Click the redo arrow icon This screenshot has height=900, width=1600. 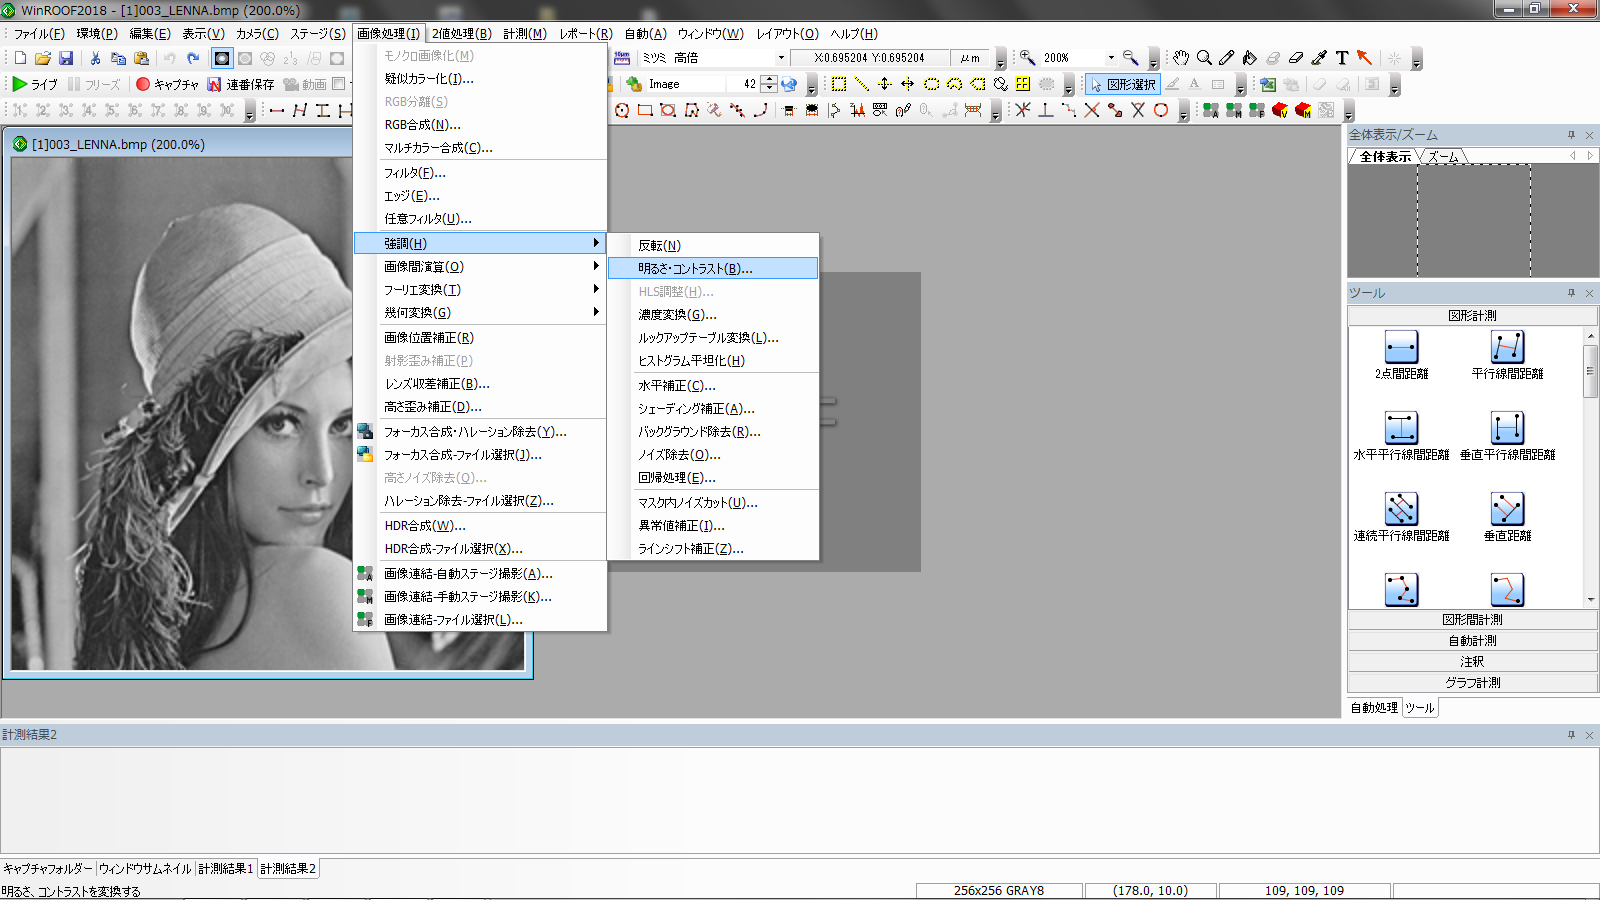(x=193, y=58)
